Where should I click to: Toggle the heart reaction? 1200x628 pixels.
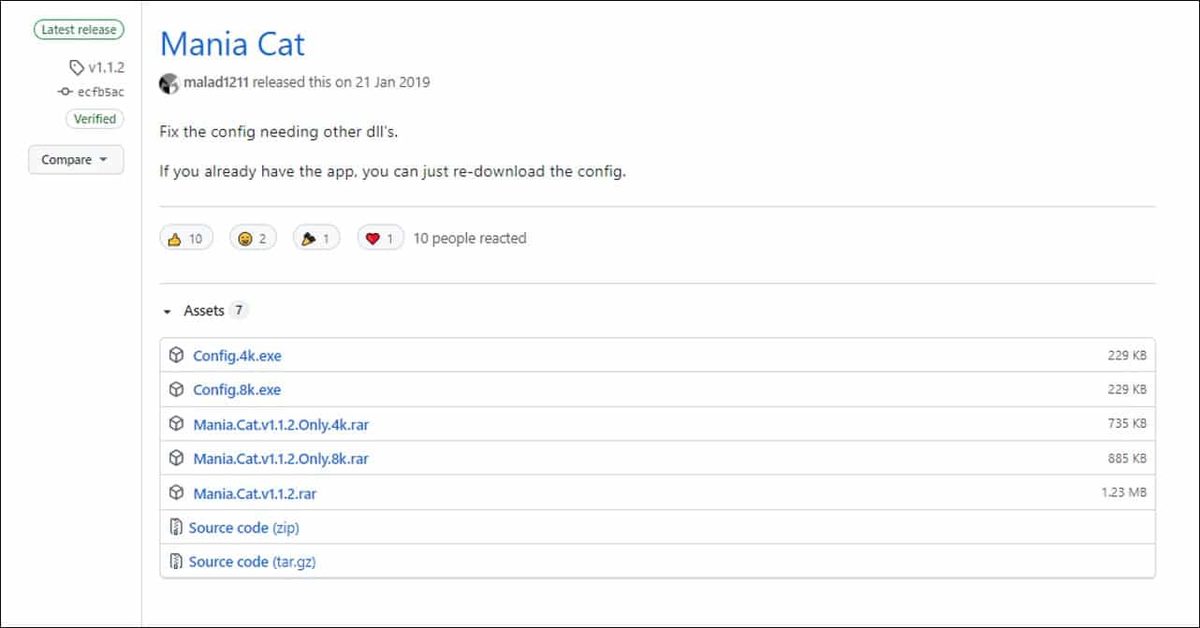(381, 238)
